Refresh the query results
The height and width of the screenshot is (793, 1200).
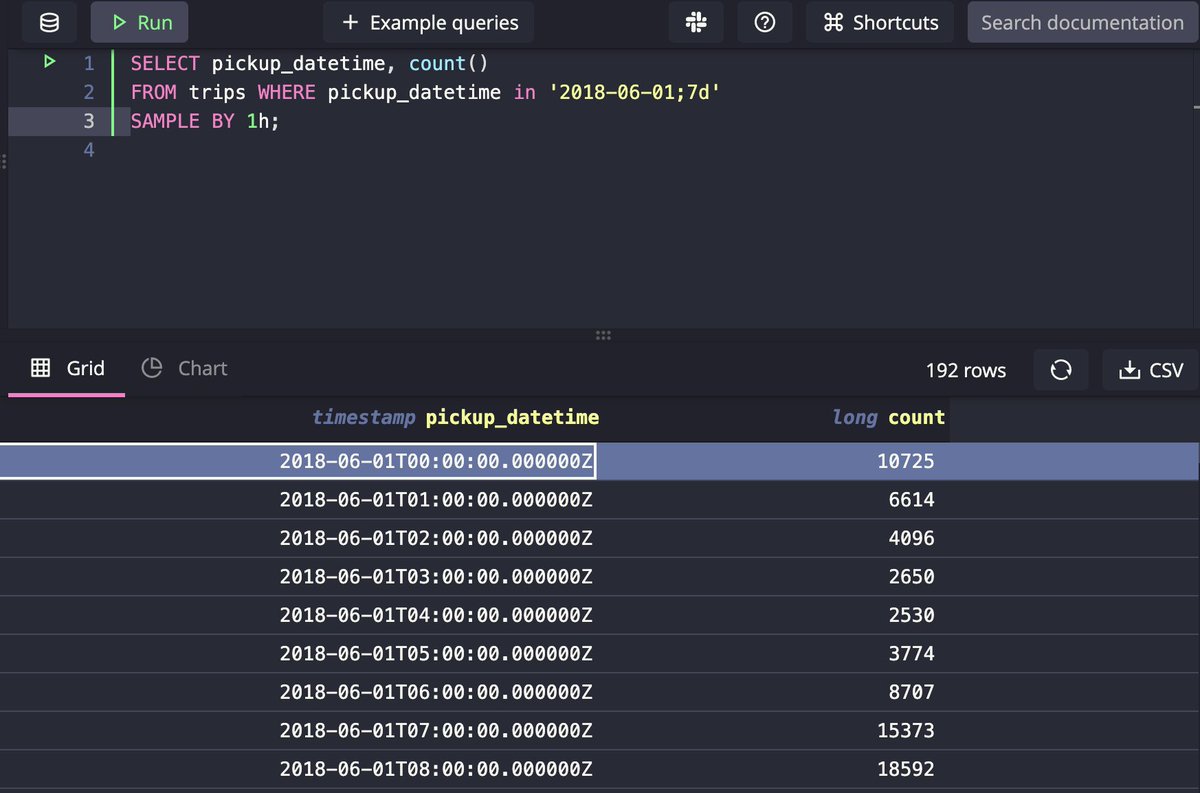pyautogui.click(x=1060, y=369)
